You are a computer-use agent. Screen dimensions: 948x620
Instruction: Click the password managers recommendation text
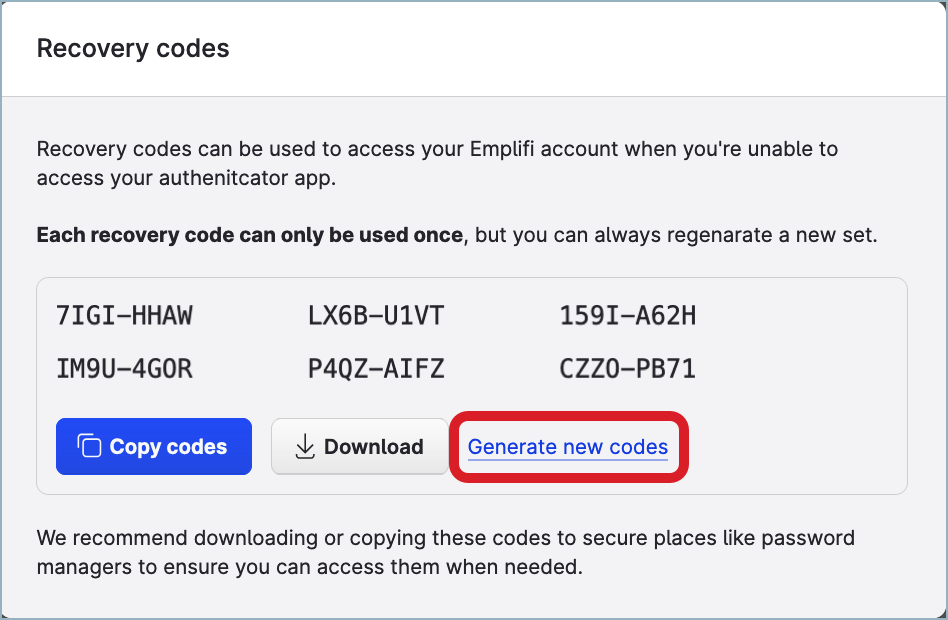[444, 550]
